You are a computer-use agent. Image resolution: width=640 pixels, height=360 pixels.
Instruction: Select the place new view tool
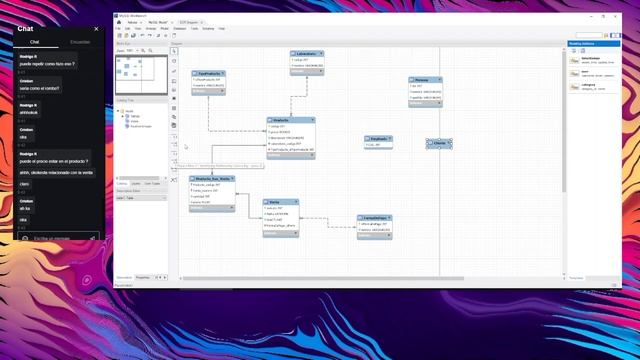pyautogui.click(x=174, y=117)
